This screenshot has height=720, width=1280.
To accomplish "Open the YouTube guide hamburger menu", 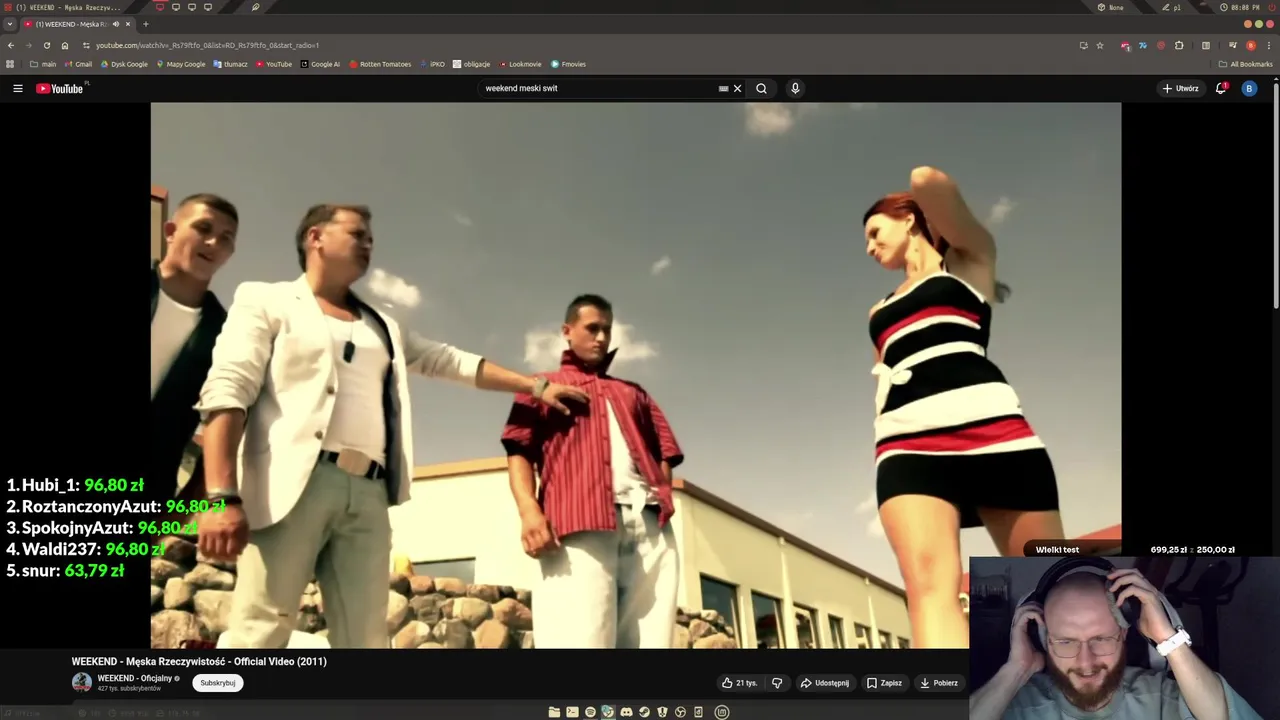I will click(x=17, y=88).
